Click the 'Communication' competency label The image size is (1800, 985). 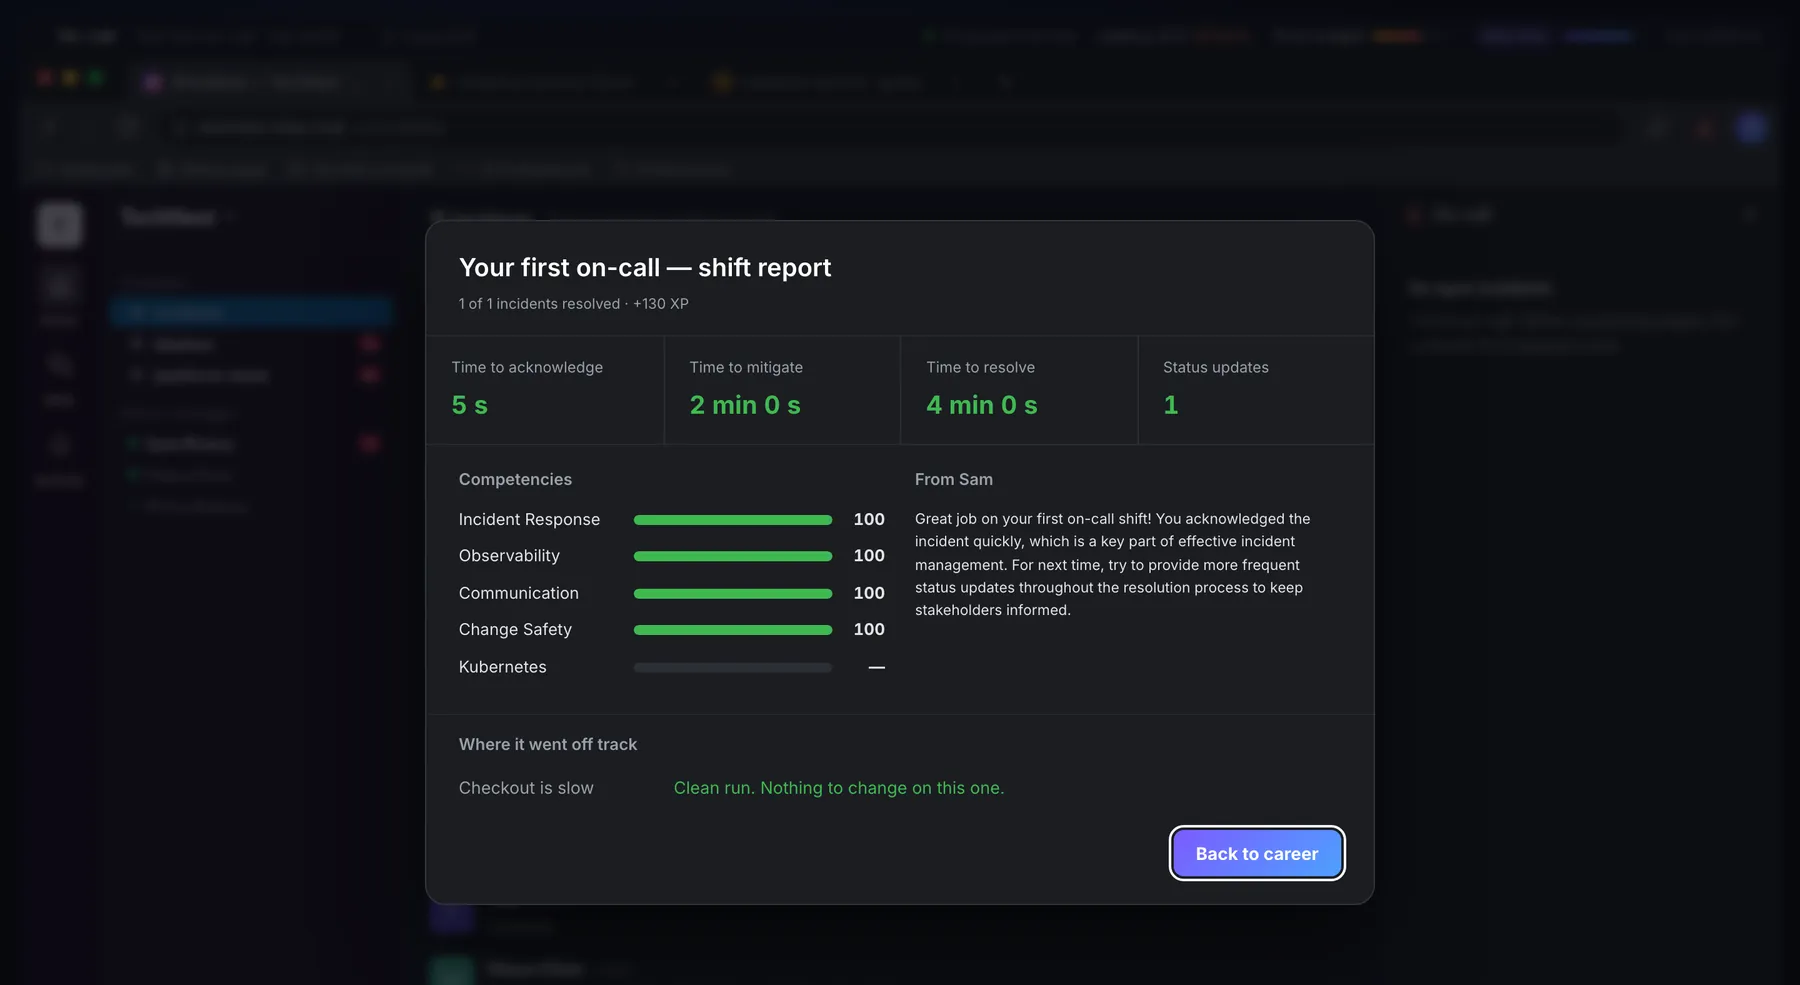(519, 593)
